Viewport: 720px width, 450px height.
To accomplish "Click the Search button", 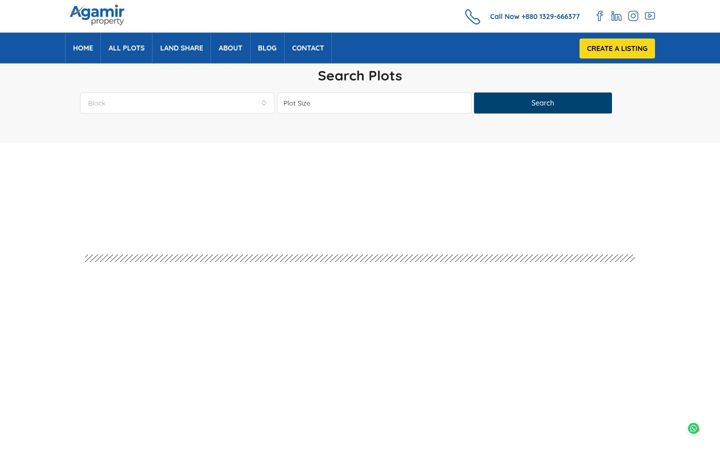I will coord(543,103).
